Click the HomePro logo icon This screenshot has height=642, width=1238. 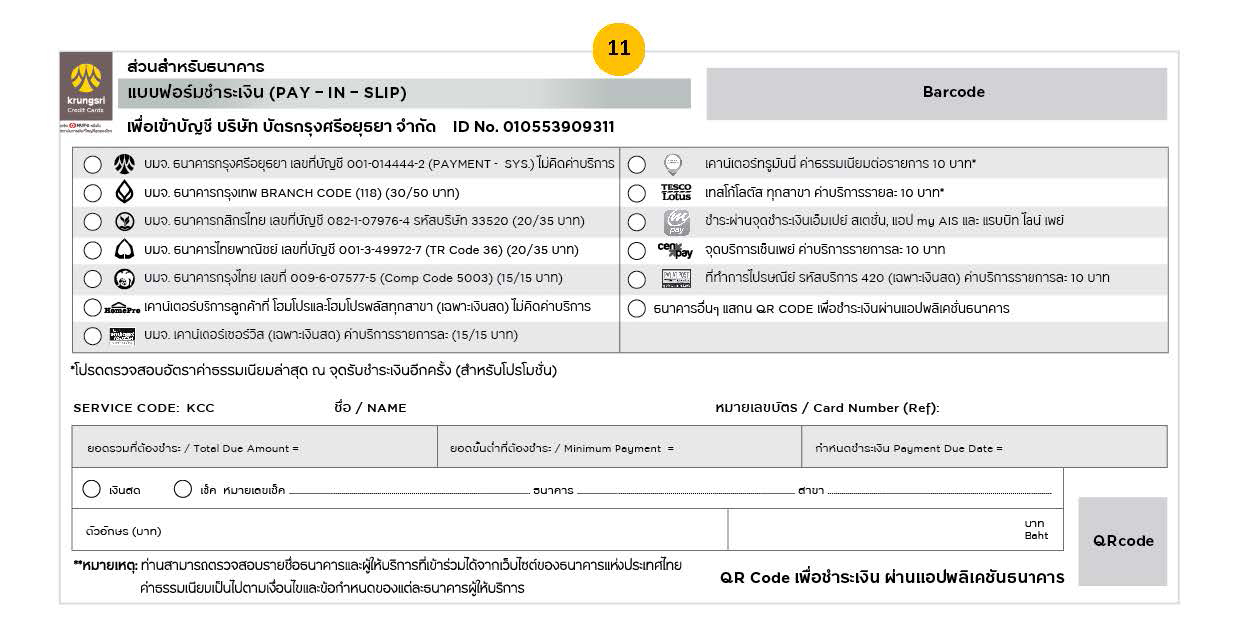(121, 307)
